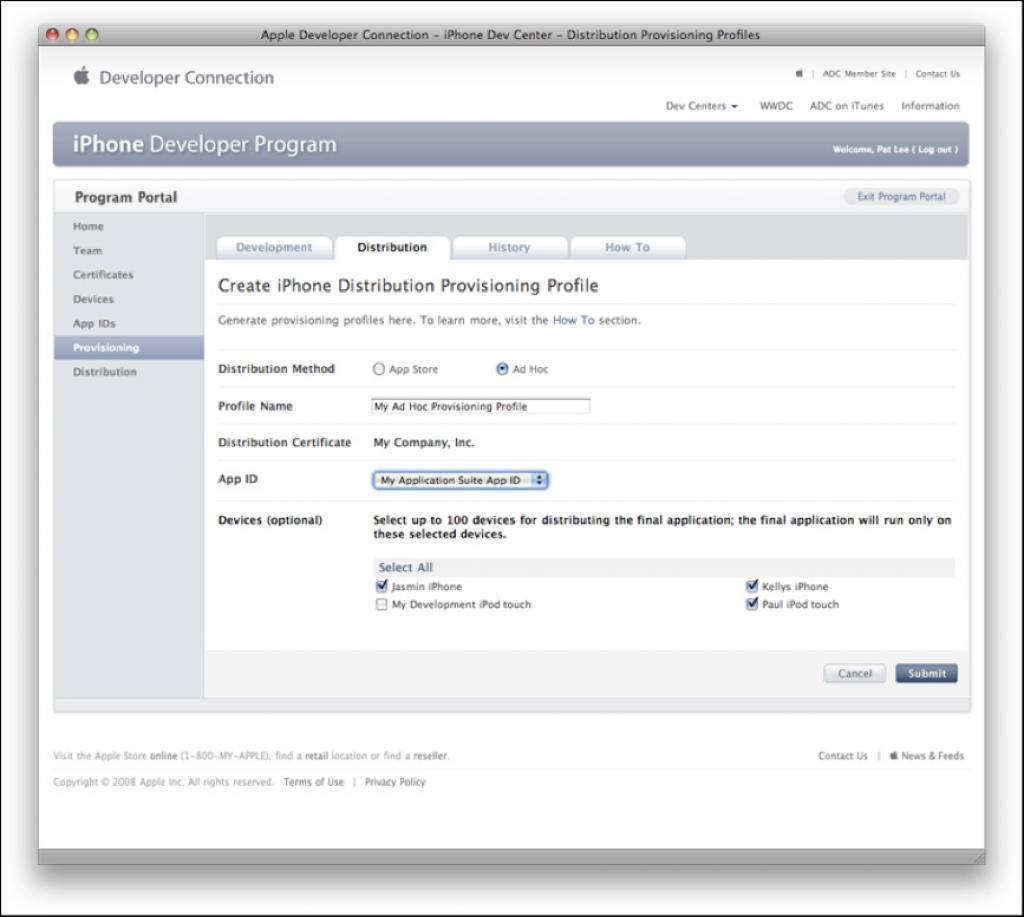
Task: Open the WWDC link
Action: pyautogui.click(x=776, y=106)
